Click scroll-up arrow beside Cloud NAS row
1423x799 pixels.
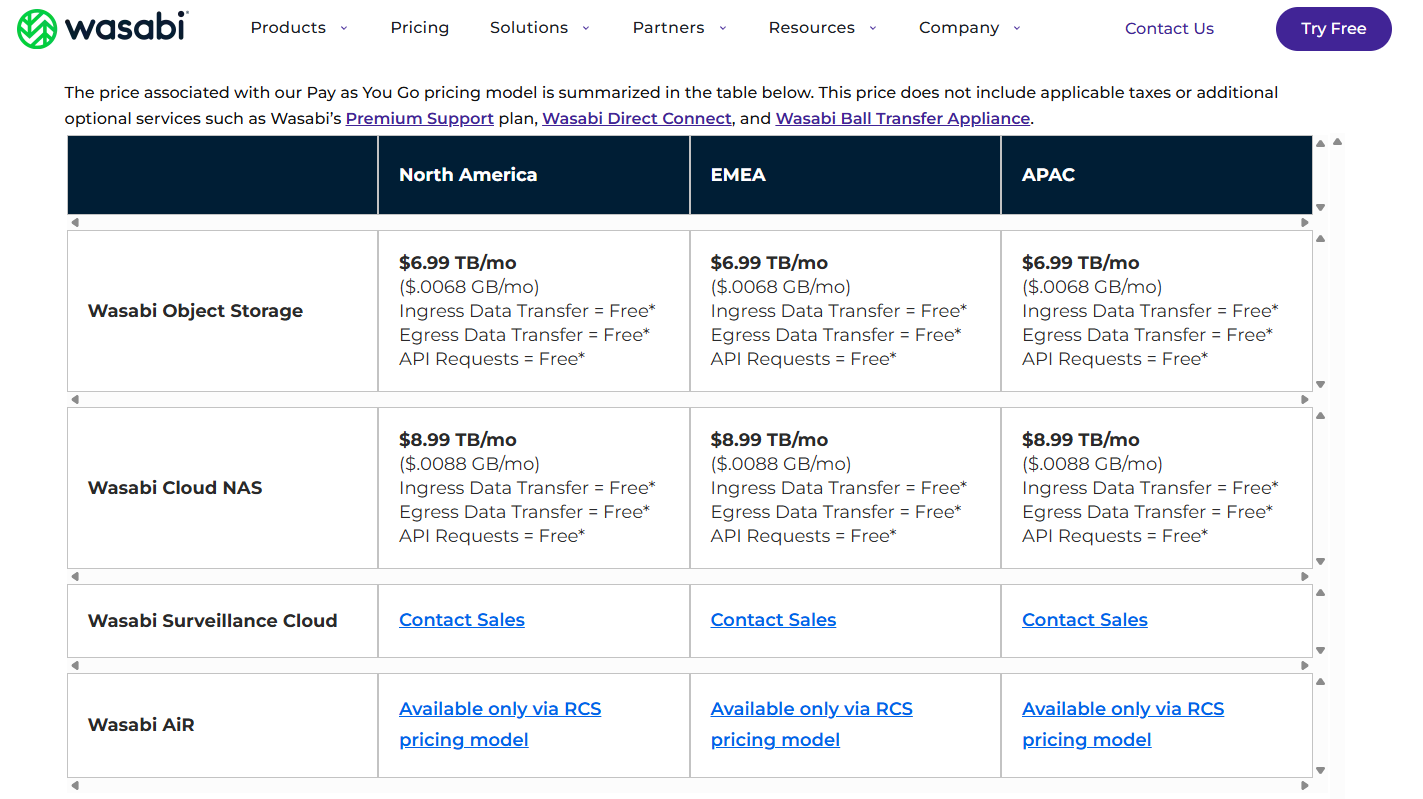pos(1320,416)
